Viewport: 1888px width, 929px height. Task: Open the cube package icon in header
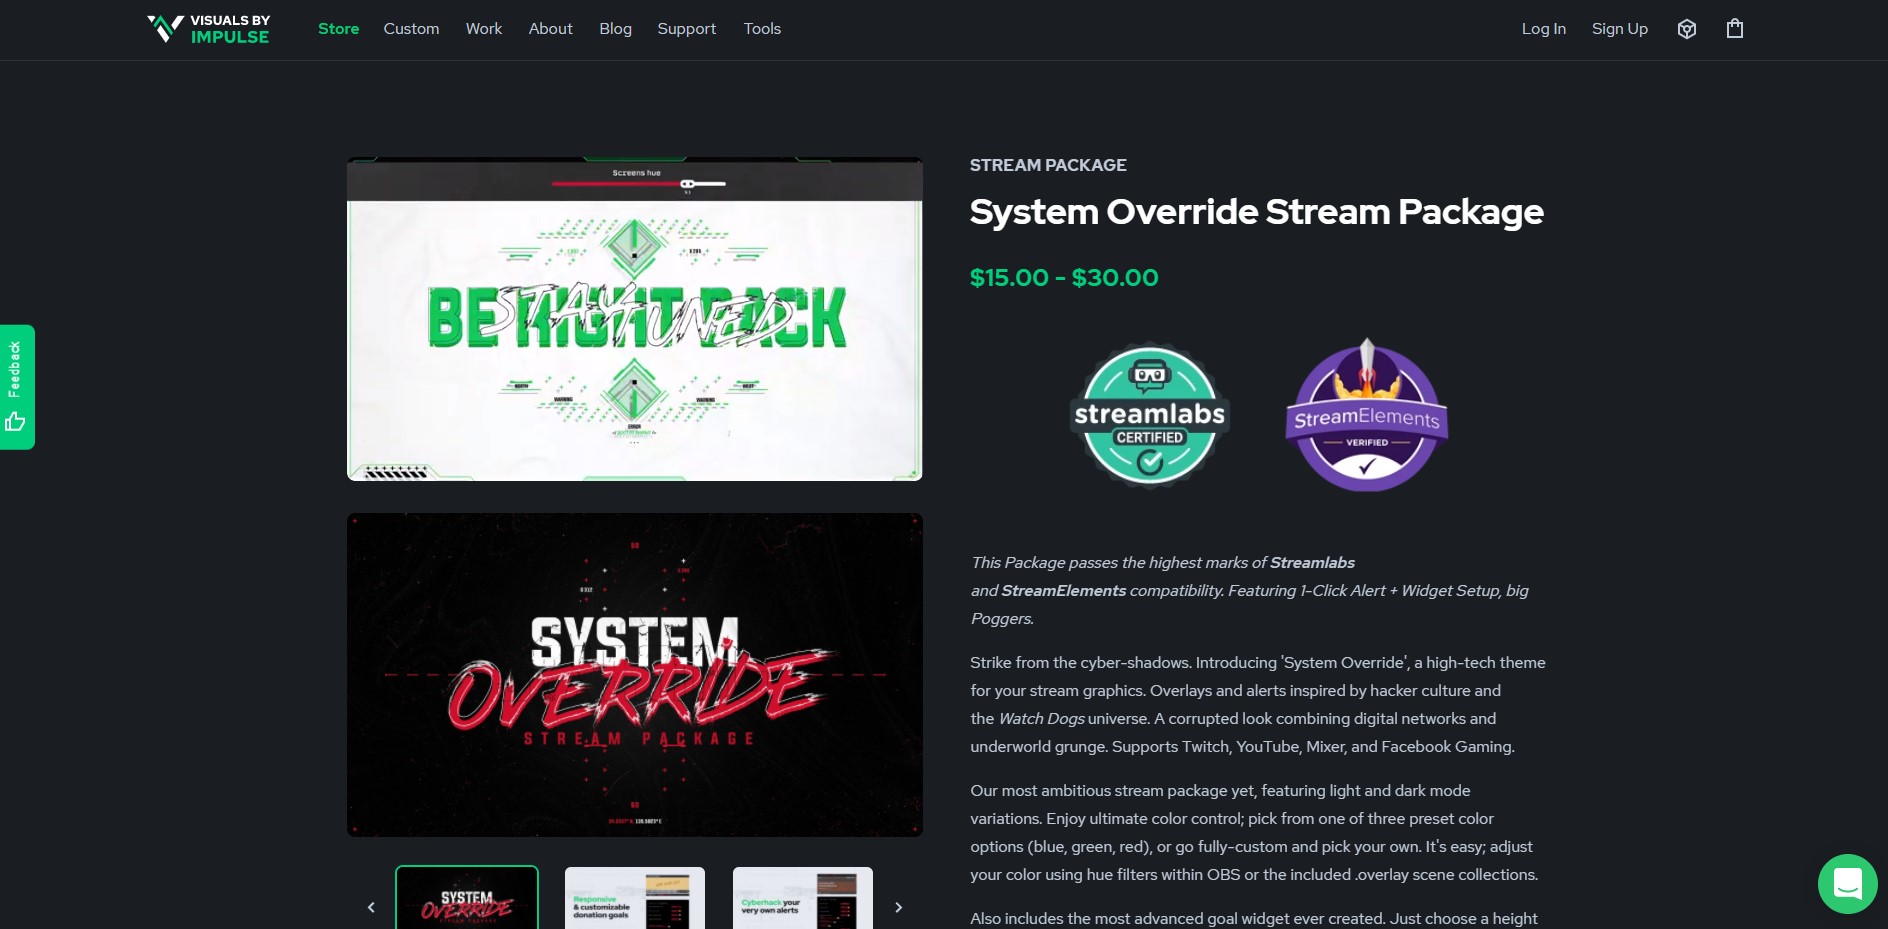pos(1687,29)
